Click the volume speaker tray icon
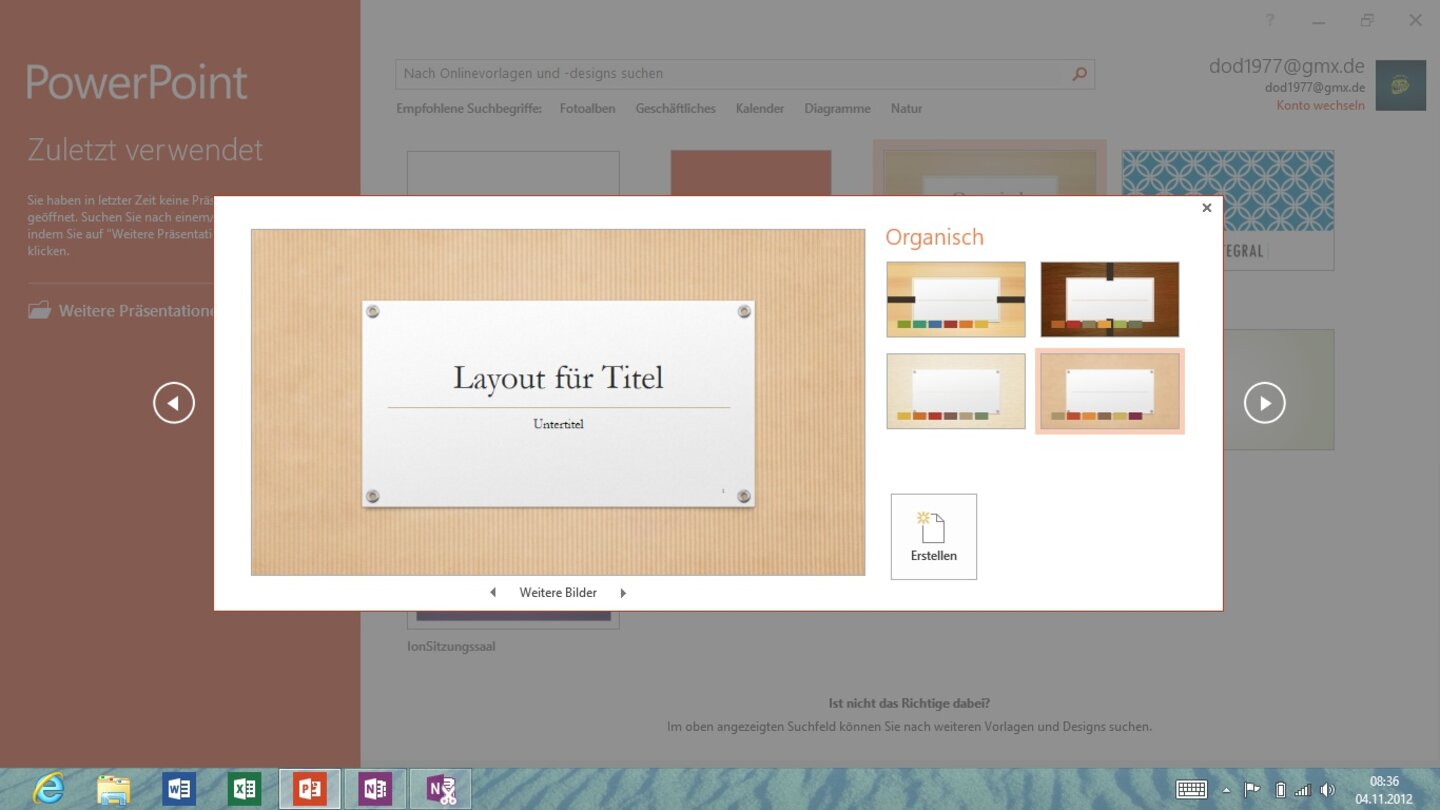The width and height of the screenshot is (1440, 810). click(1327, 790)
